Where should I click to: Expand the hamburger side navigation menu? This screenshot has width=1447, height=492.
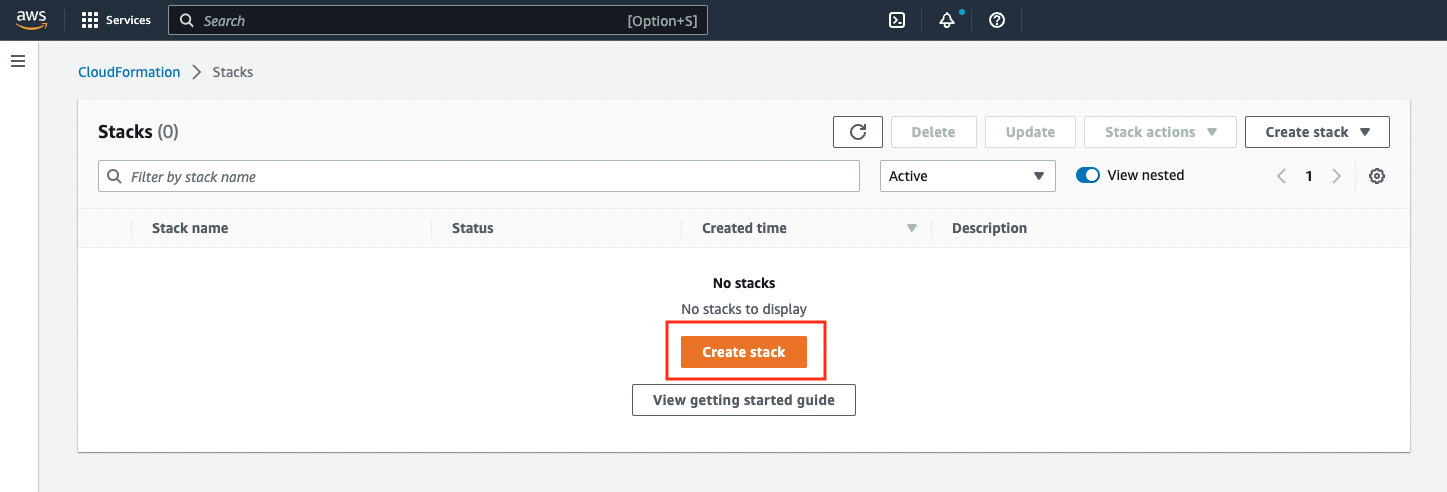coord(17,62)
